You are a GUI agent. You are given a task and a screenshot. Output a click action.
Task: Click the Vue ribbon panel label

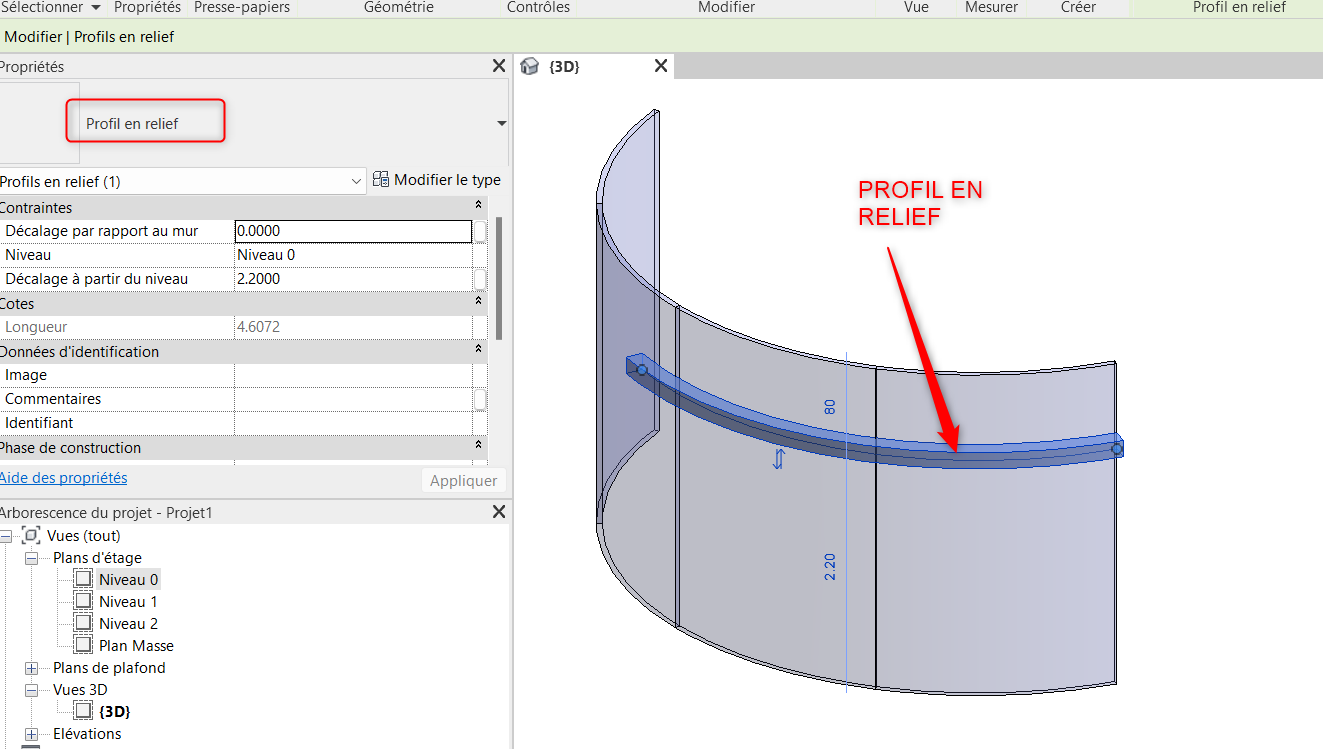916,7
